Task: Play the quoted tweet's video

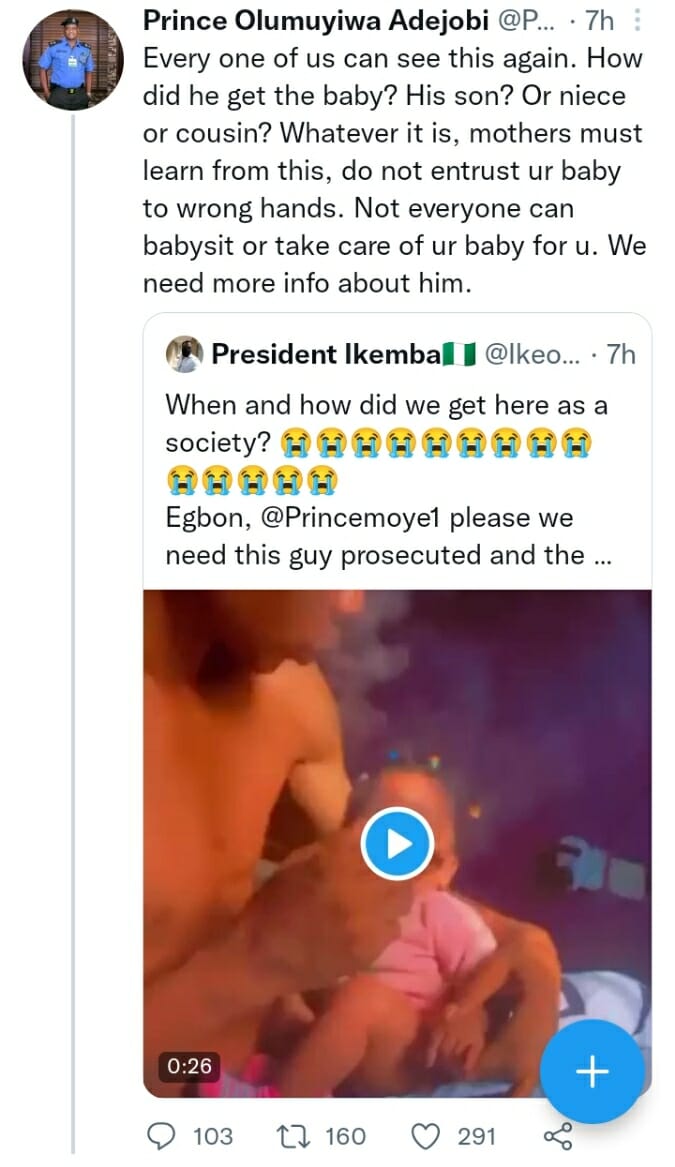Action: pyautogui.click(x=397, y=844)
